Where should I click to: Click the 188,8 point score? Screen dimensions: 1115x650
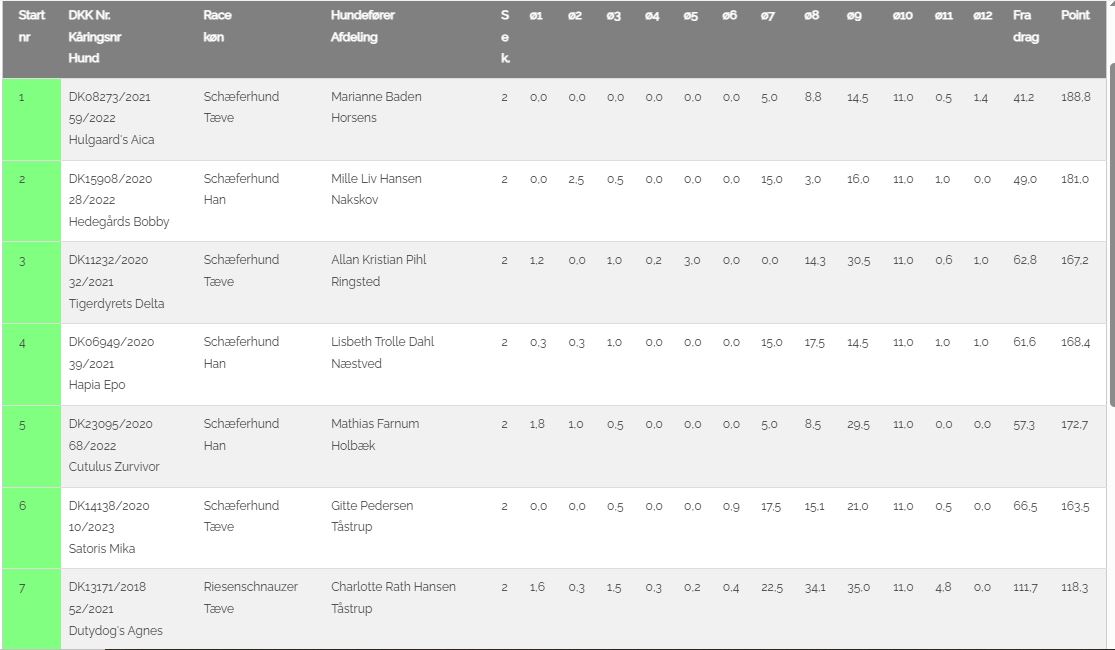coord(1075,97)
